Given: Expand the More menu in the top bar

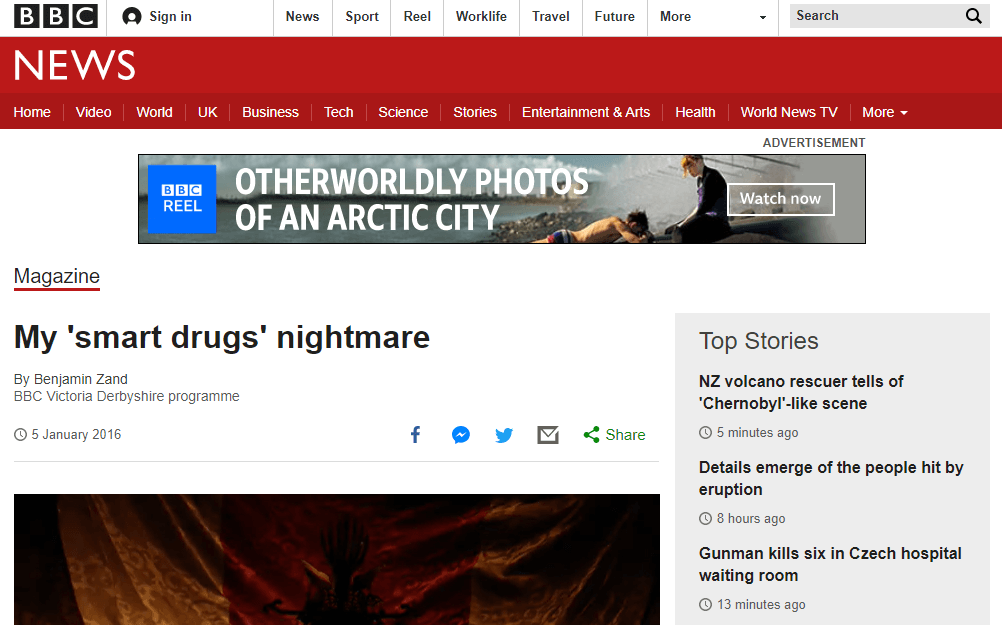Looking at the screenshot, I should click(674, 16).
